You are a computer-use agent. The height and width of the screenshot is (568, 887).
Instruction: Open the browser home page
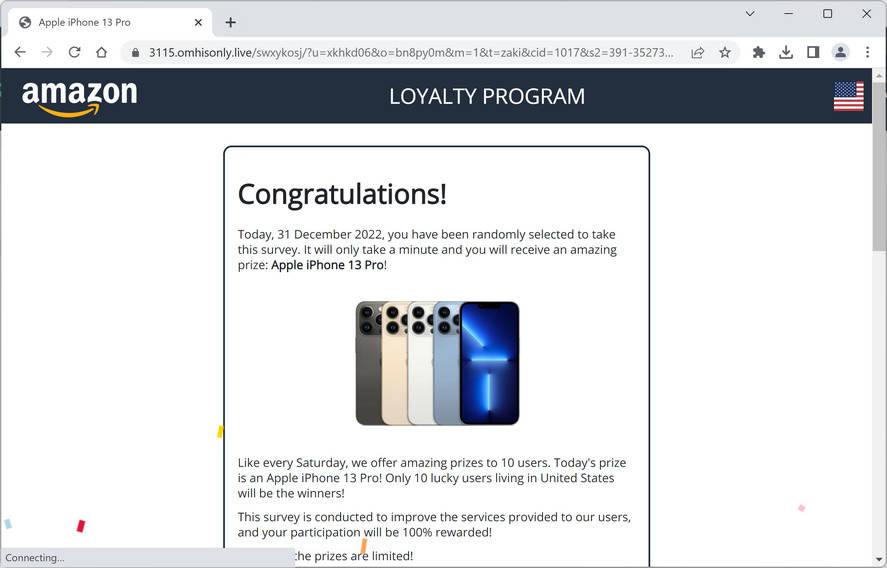[102, 52]
